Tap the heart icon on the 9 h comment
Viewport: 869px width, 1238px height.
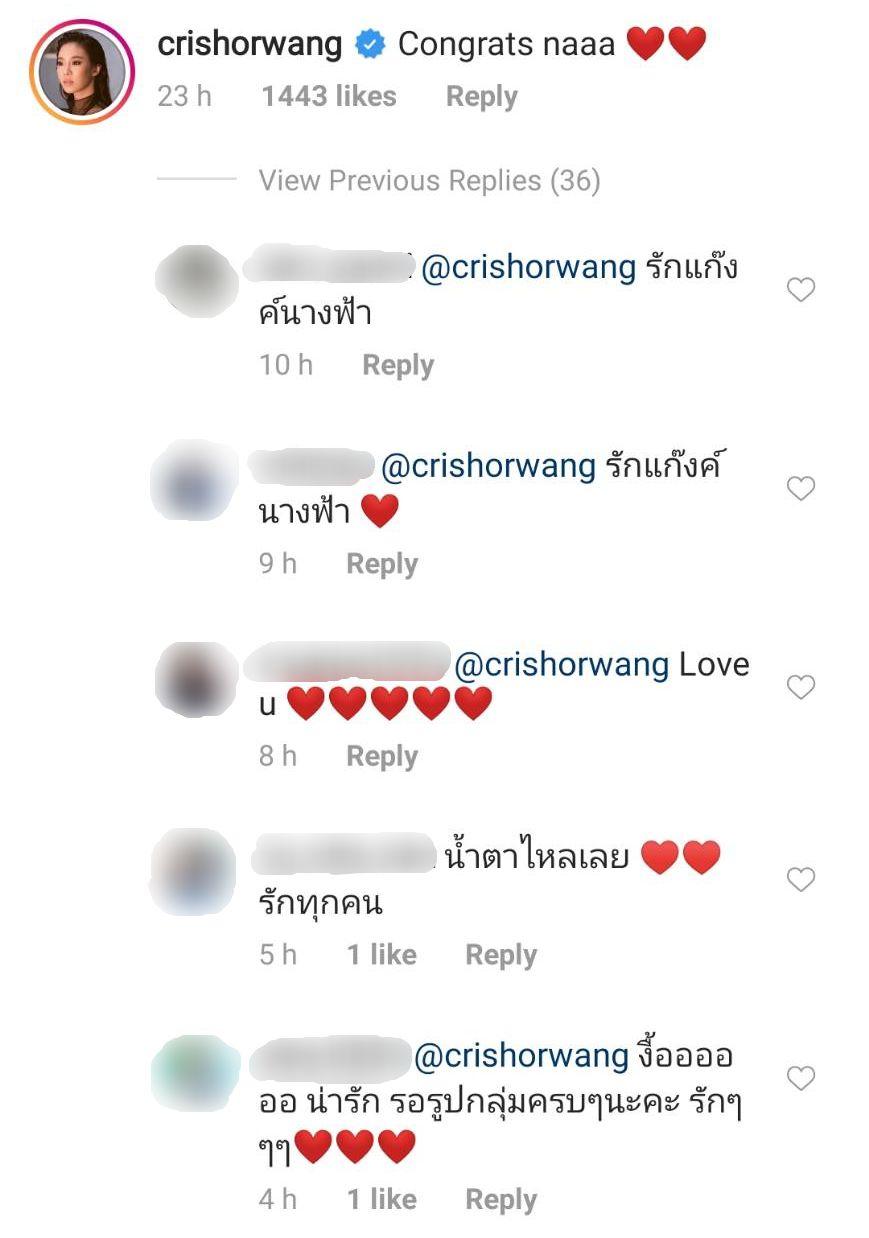coord(801,489)
